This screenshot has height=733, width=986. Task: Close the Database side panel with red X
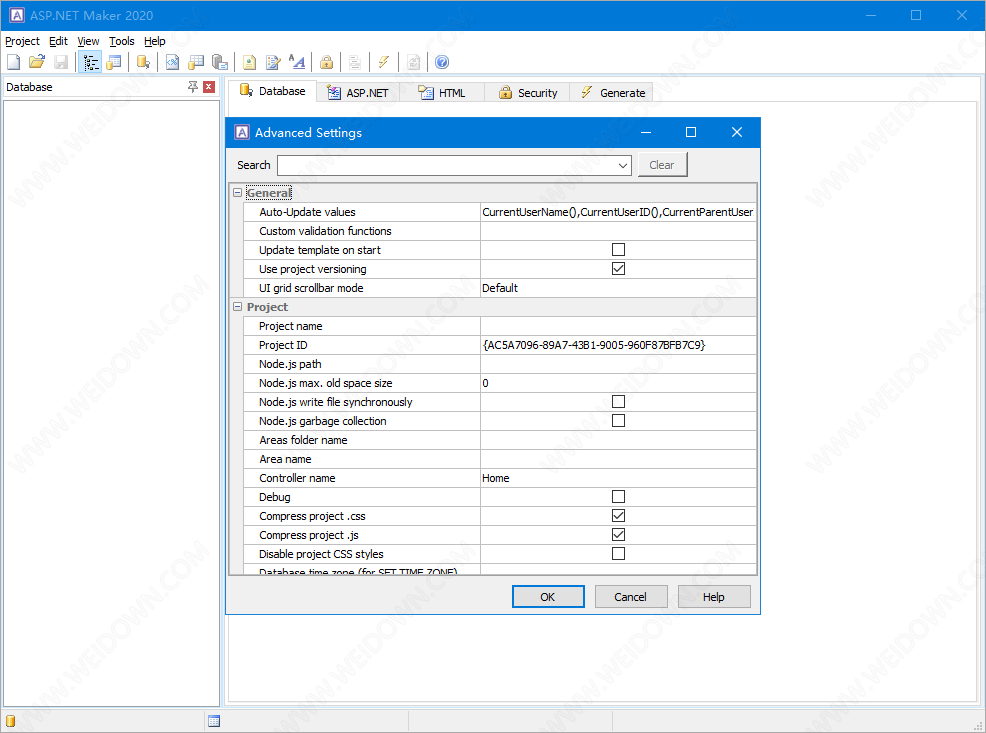209,87
